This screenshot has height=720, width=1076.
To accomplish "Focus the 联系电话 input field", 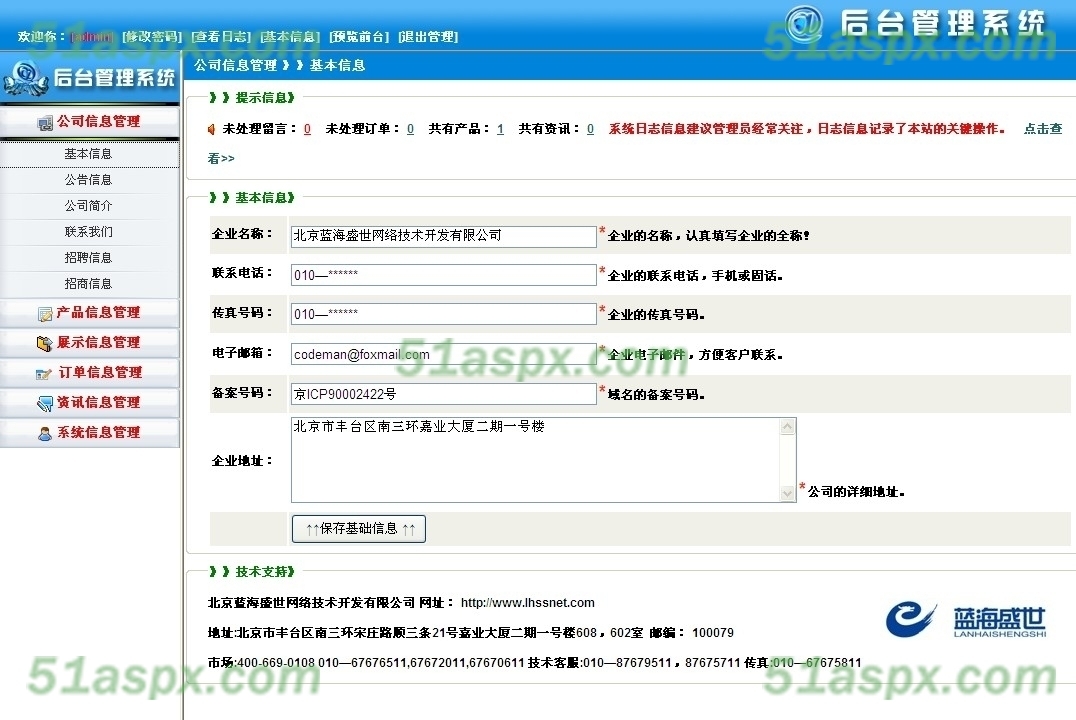I will pos(443,275).
